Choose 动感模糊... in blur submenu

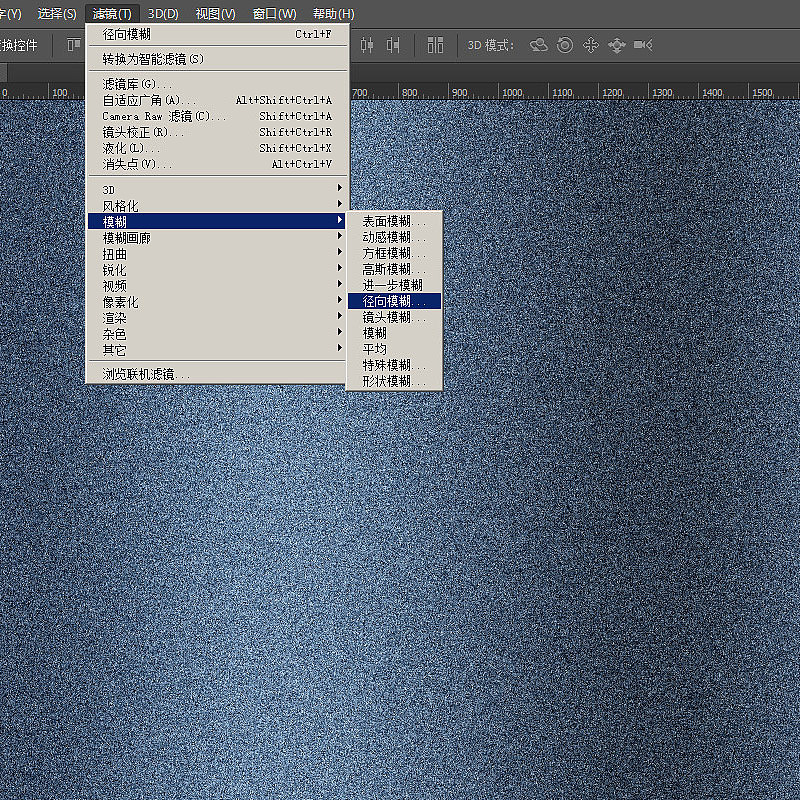[394, 237]
